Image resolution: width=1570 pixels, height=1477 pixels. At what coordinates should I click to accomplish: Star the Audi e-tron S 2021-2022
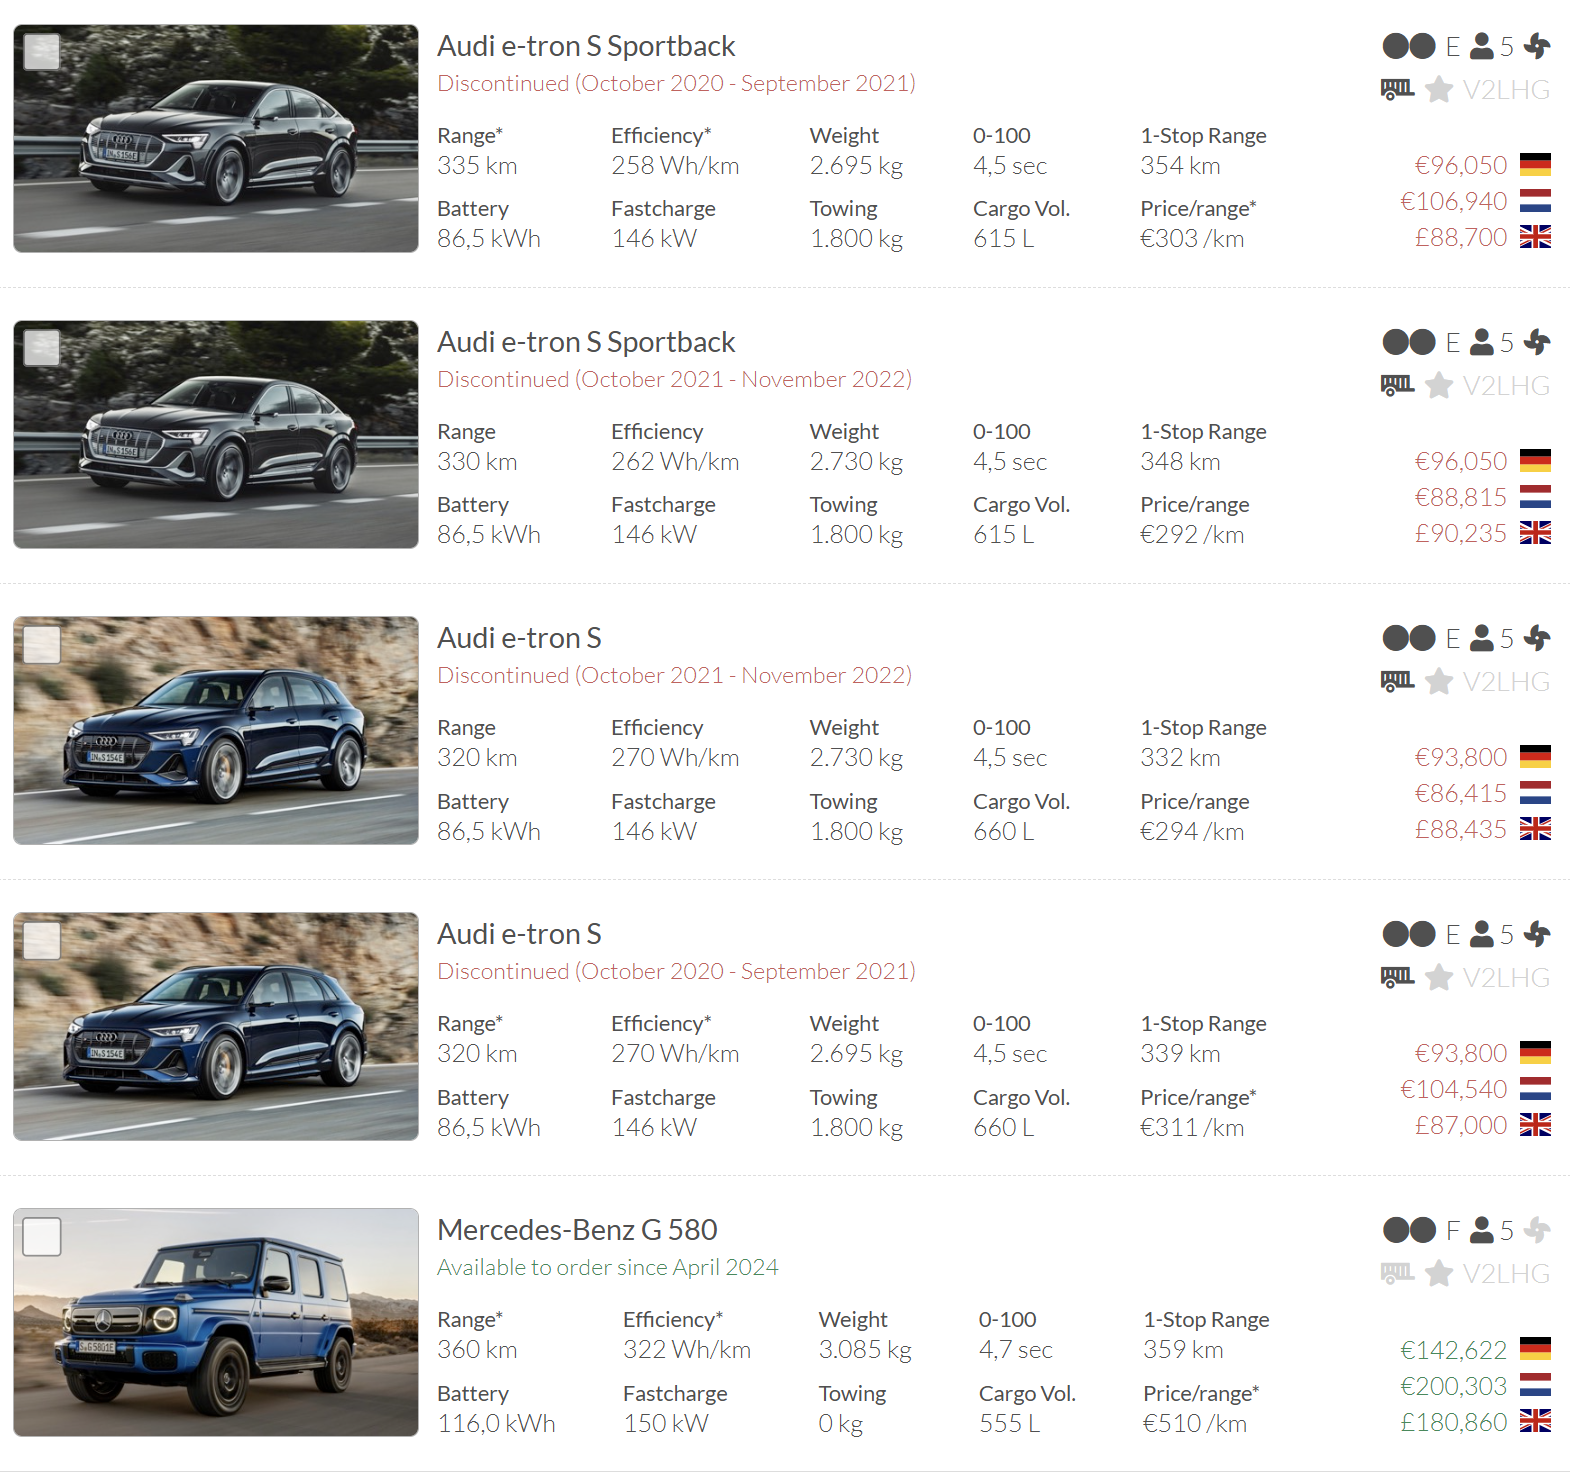tap(1439, 682)
